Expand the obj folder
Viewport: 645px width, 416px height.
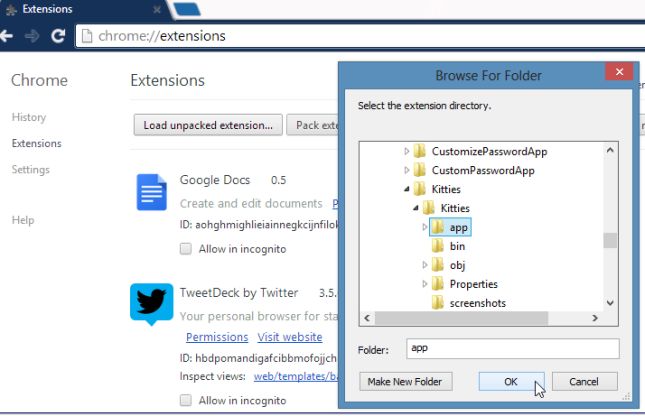[x=425, y=265]
